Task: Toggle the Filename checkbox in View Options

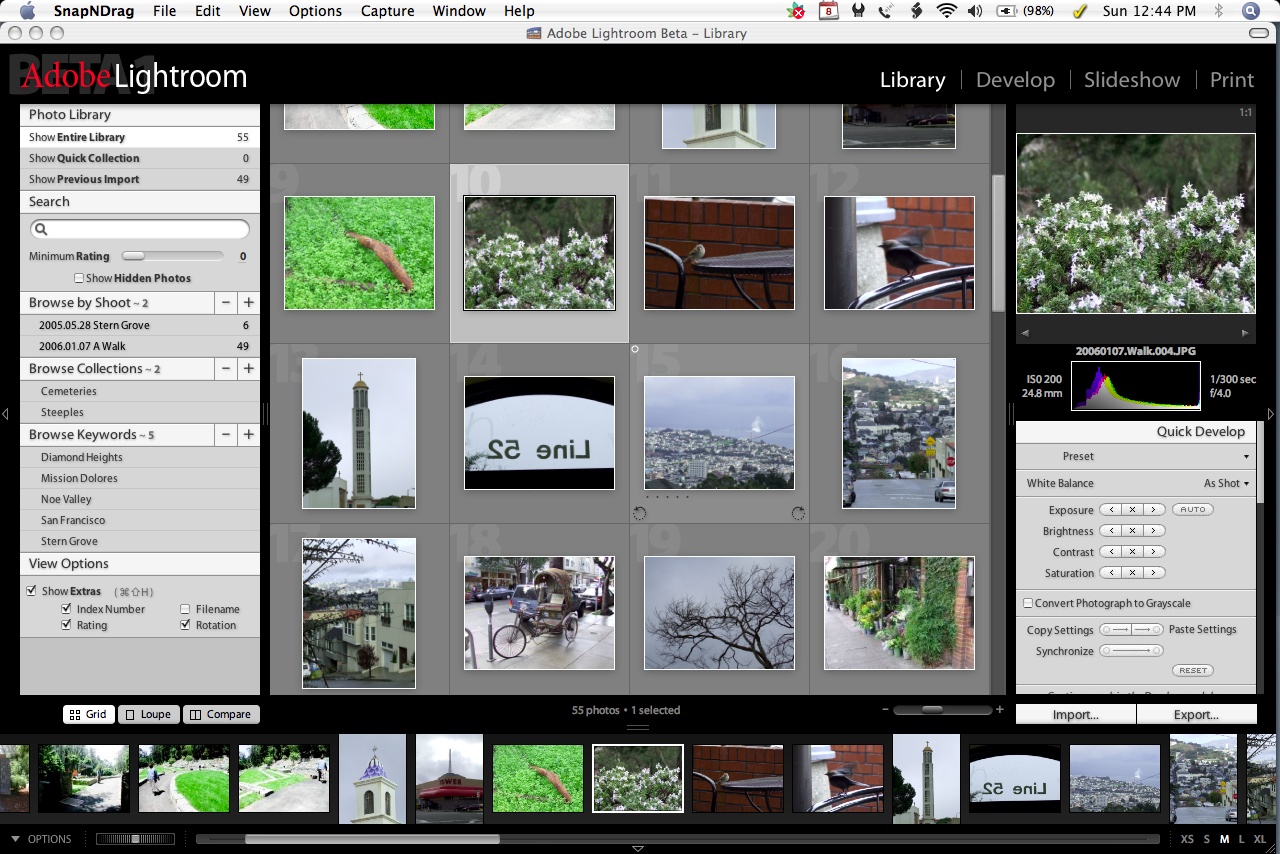Action: [x=185, y=609]
